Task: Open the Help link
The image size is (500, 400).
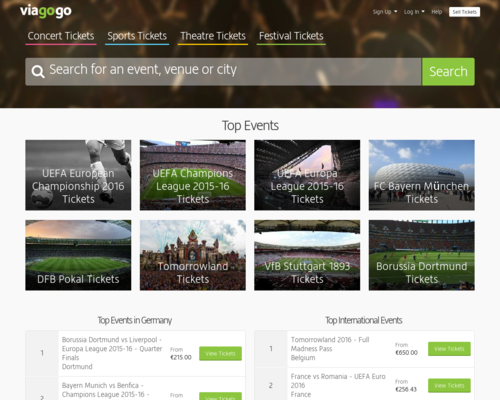Action: [x=437, y=12]
